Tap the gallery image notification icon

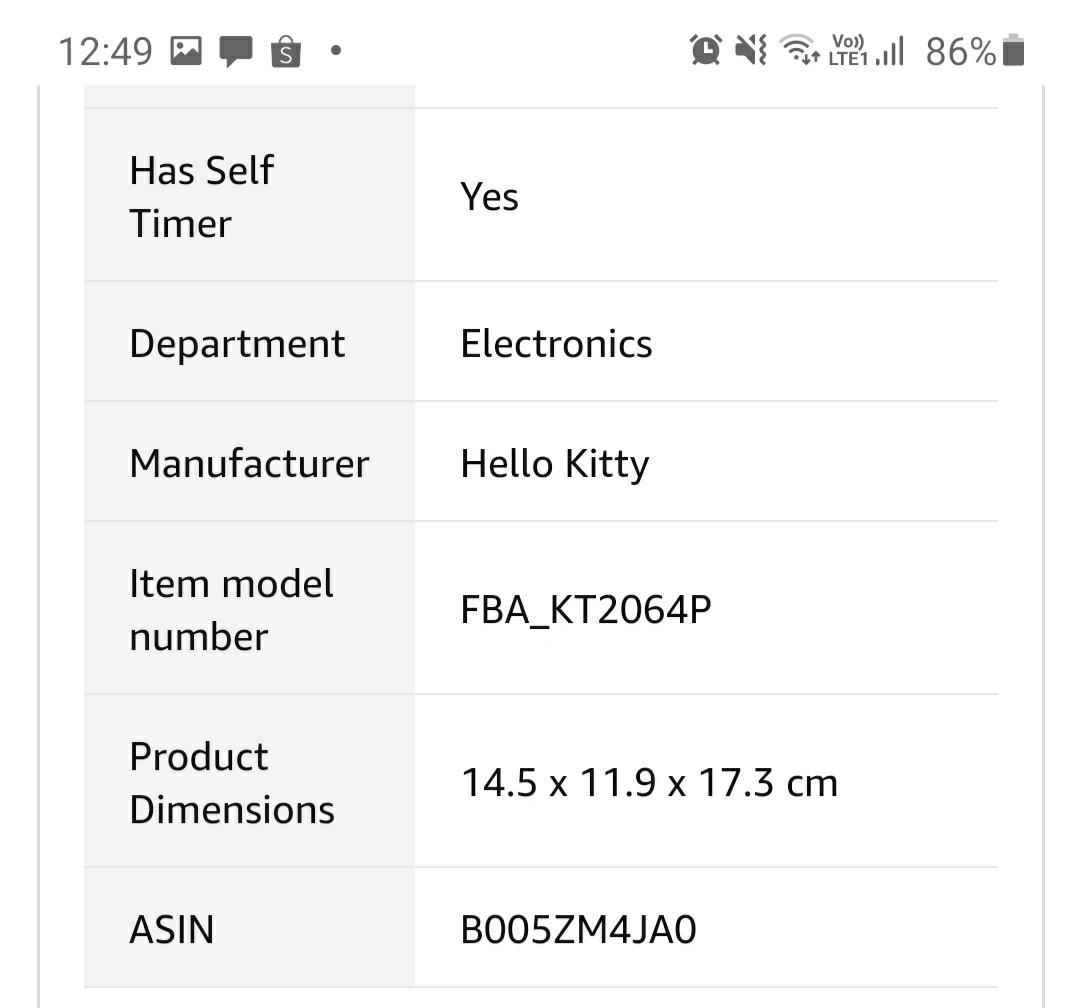[186, 50]
